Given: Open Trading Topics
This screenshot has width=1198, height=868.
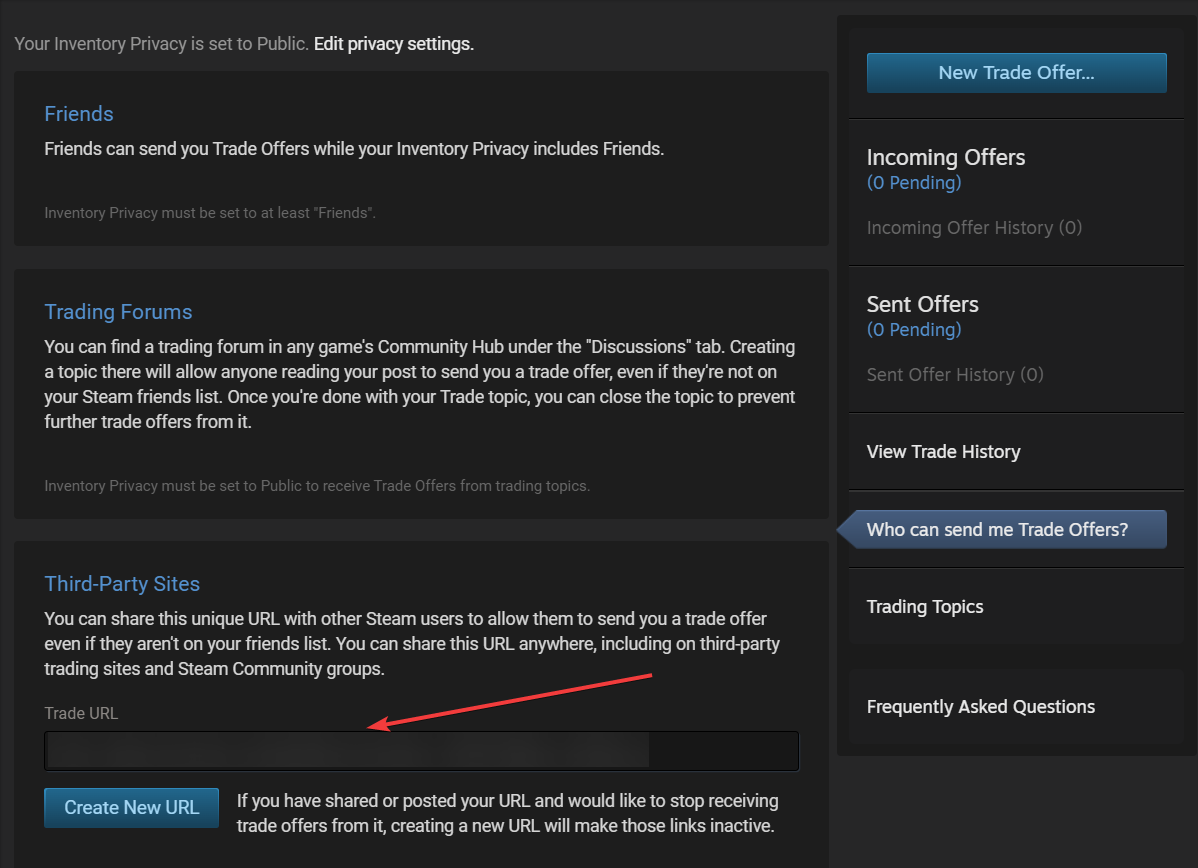Looking at the screenshot, I should 924,607.
